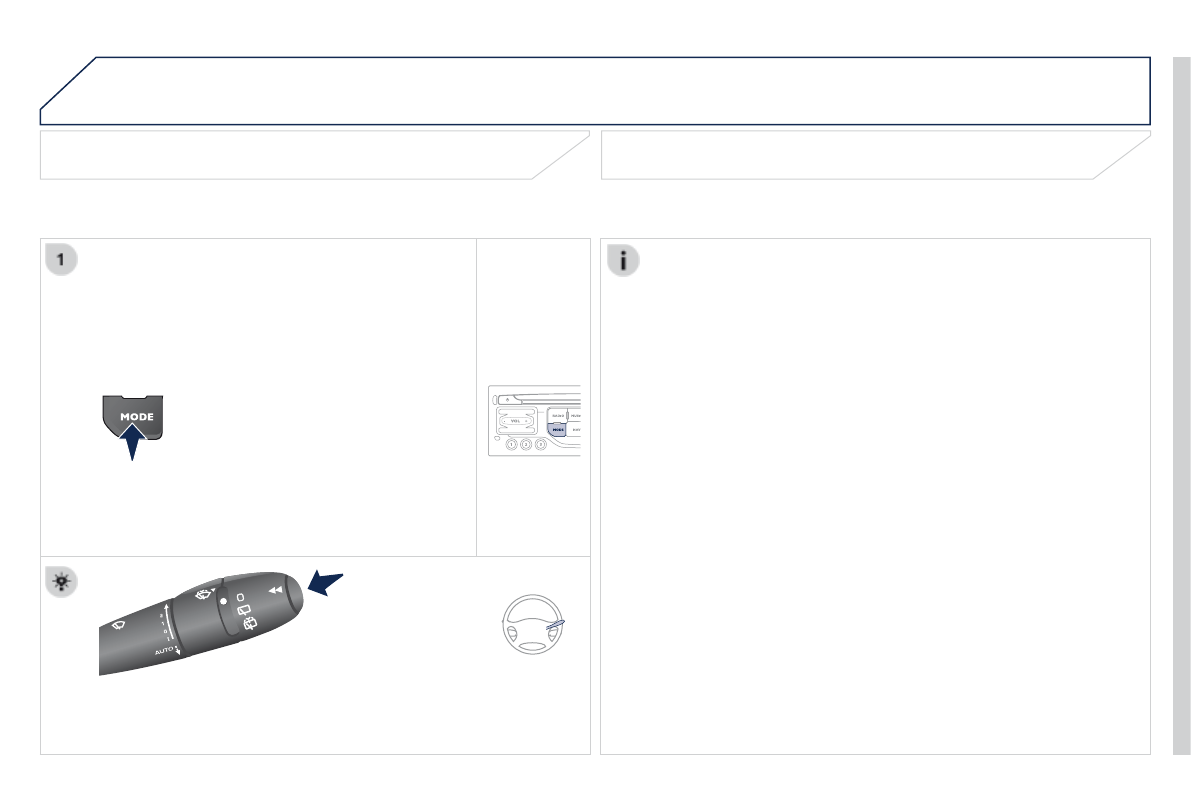1191x794 pixels.
Task: Click preset button 1 in the radio diagram
Action: [511, 444]
